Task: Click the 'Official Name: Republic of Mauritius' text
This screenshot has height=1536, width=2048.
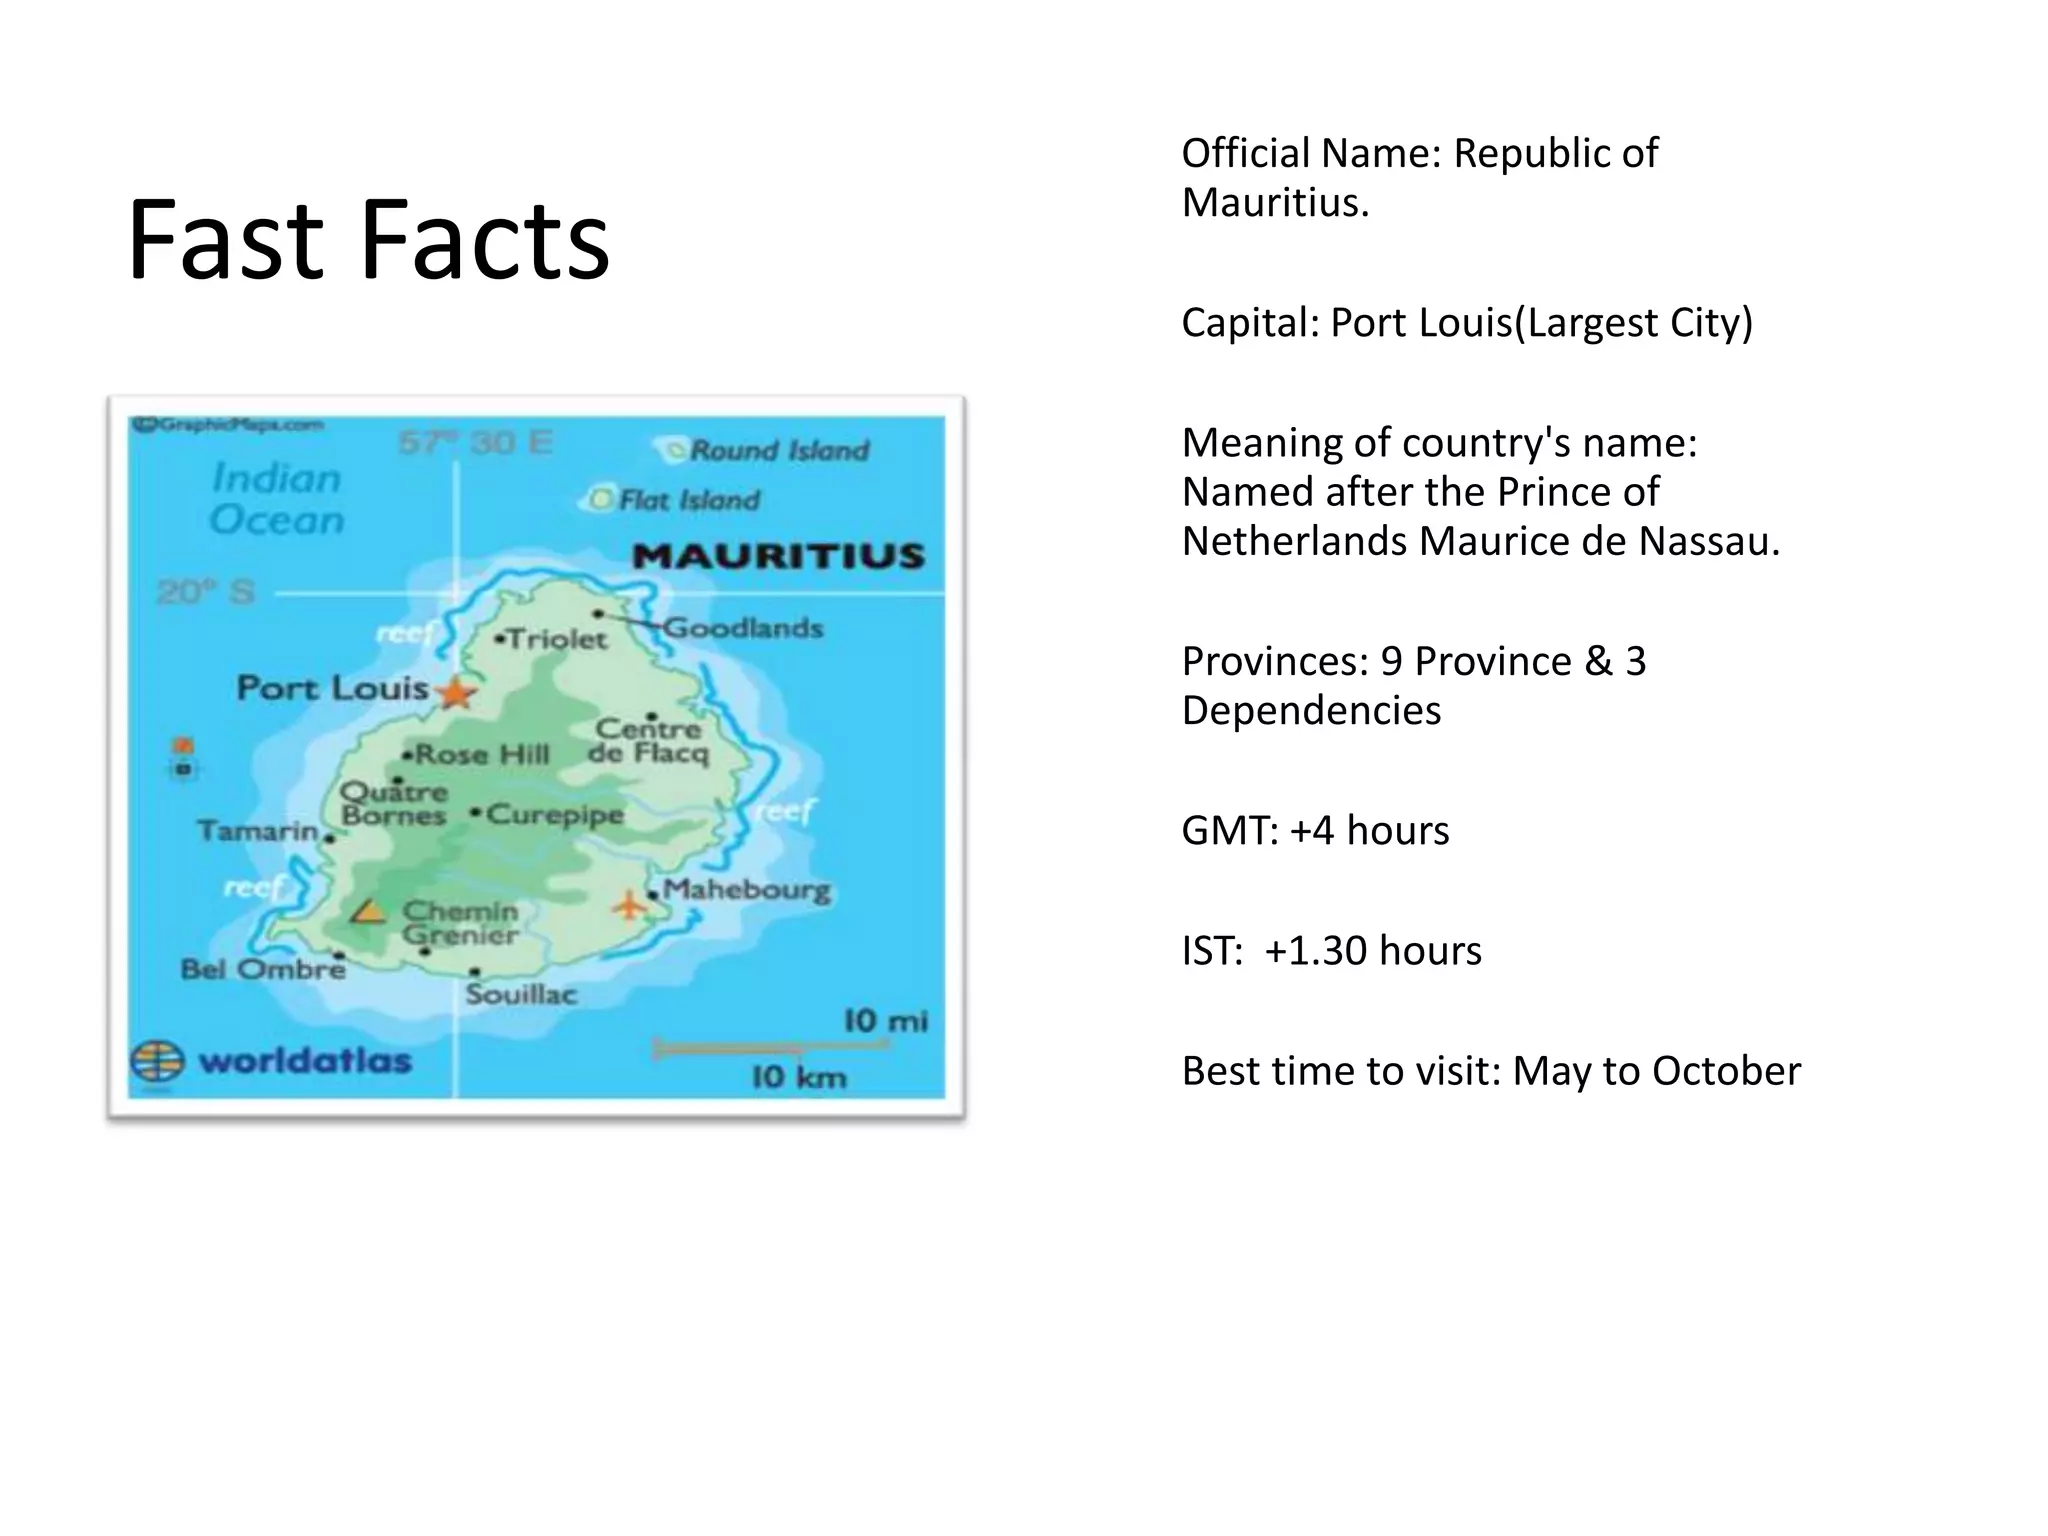Action: [1419, 177]
